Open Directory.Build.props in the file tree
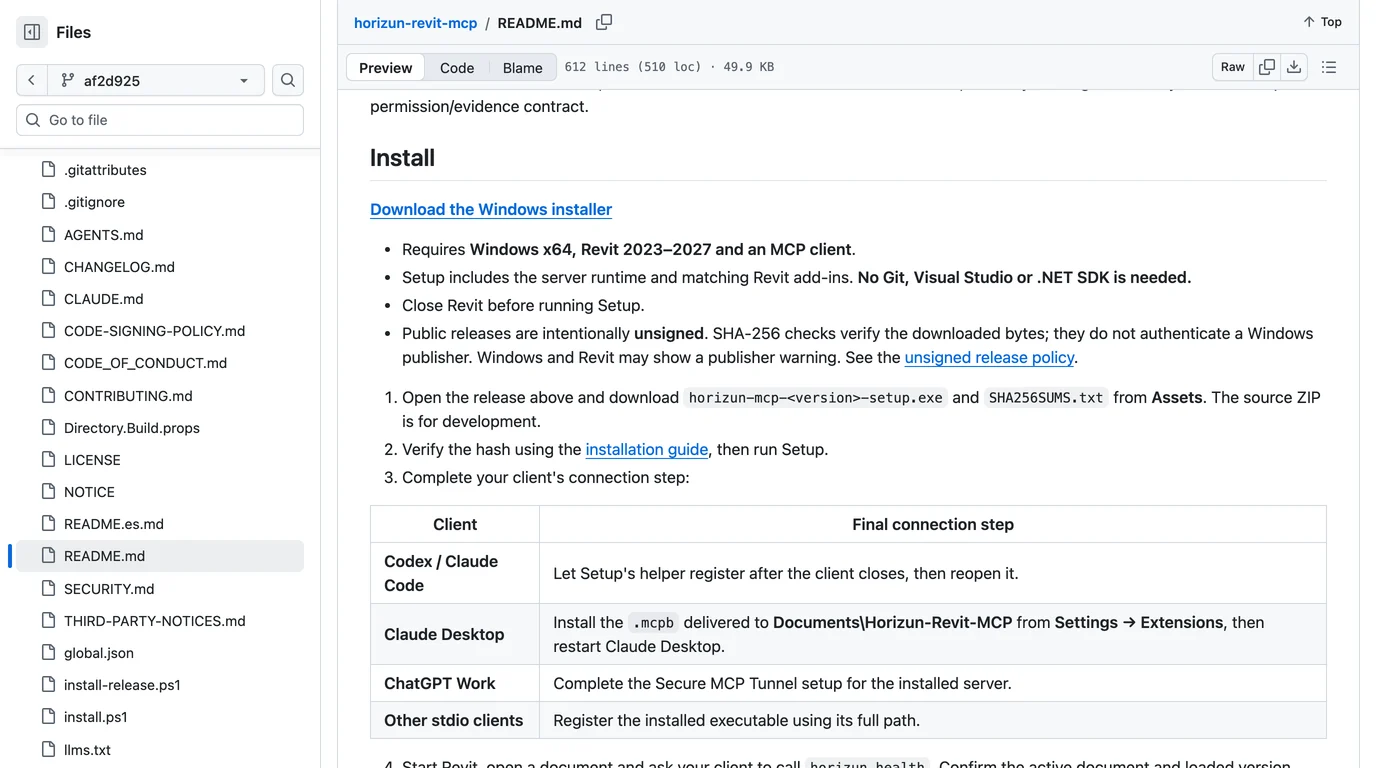1376x768 pixels. click(x=160, y=428)
